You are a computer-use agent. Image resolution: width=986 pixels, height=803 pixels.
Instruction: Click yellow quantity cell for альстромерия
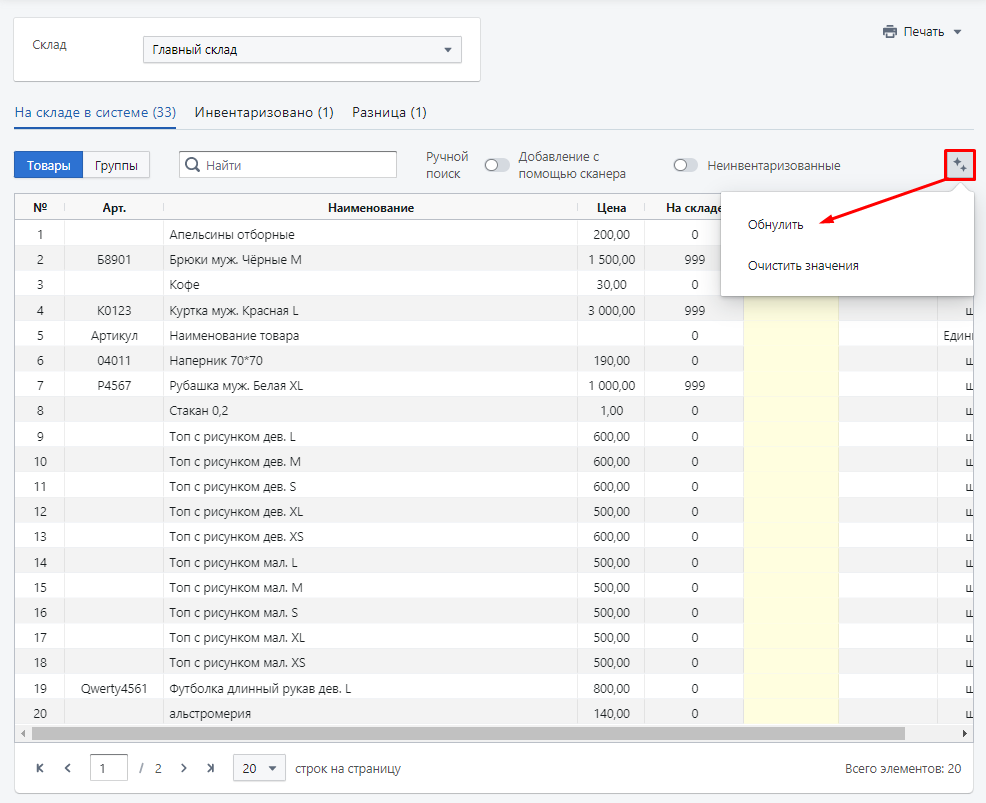click(791, 712)
